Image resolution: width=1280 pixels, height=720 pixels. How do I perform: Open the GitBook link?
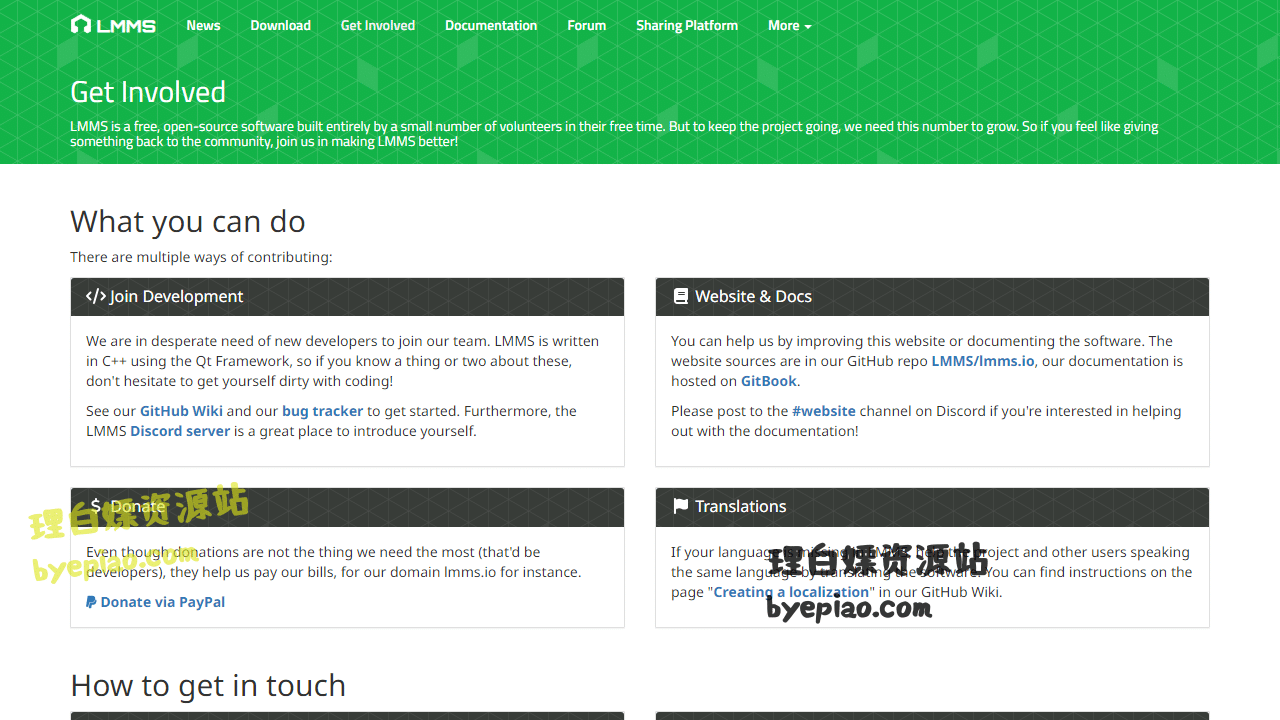(x=769, y=381)
